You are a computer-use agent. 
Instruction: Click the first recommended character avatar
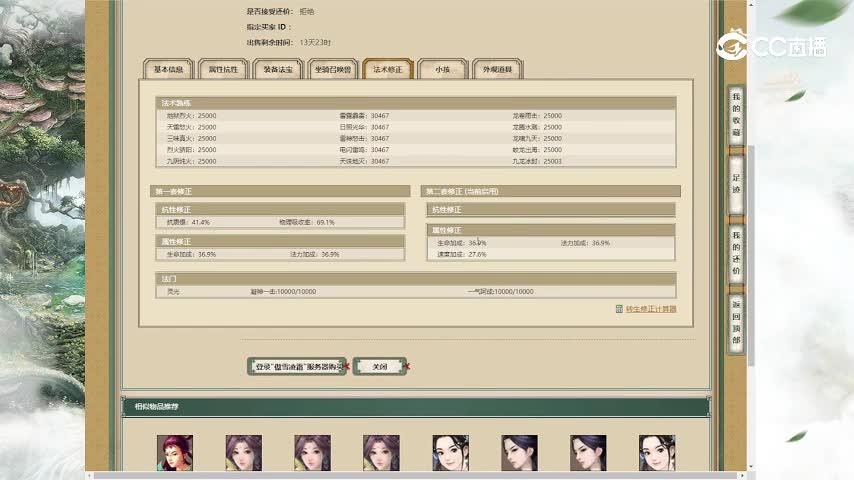(174, 453)
